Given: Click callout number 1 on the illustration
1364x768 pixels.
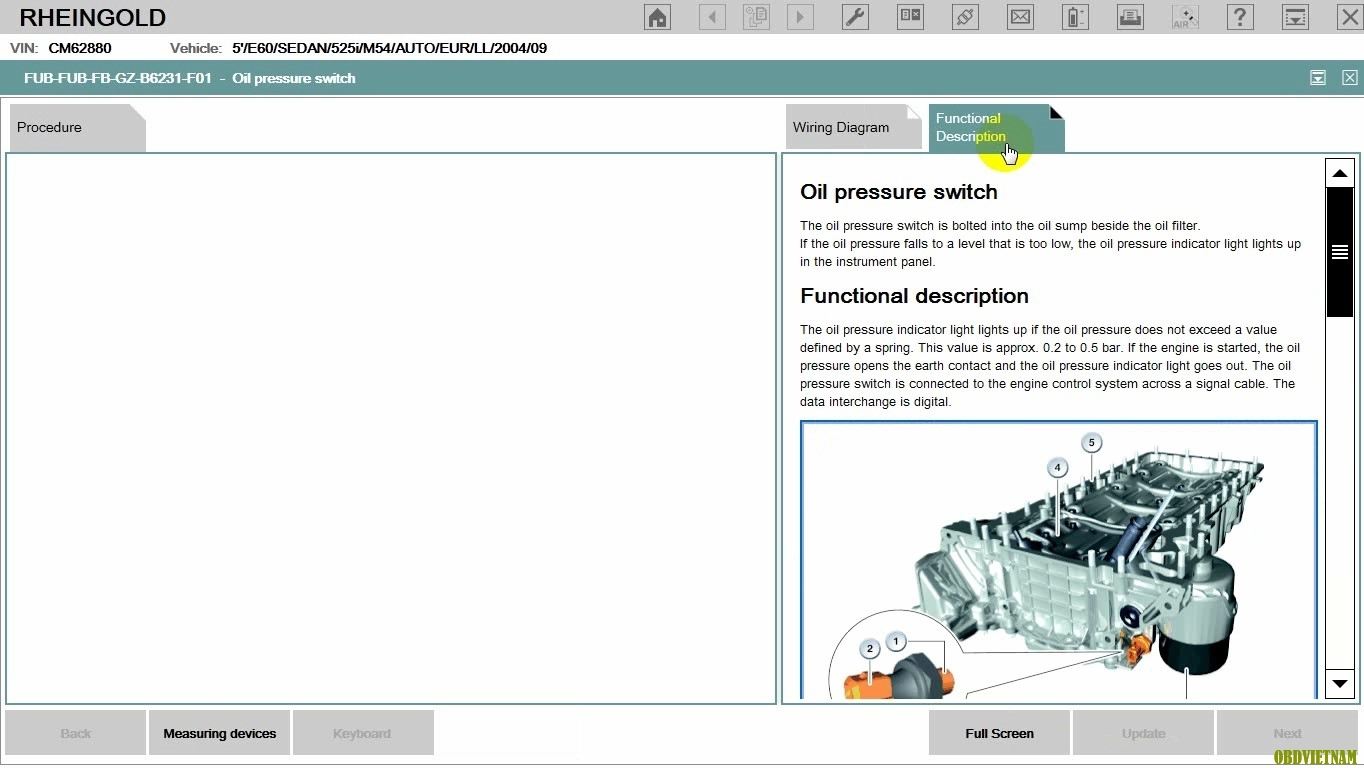Looking at the screenshot, I should (896, 641).
